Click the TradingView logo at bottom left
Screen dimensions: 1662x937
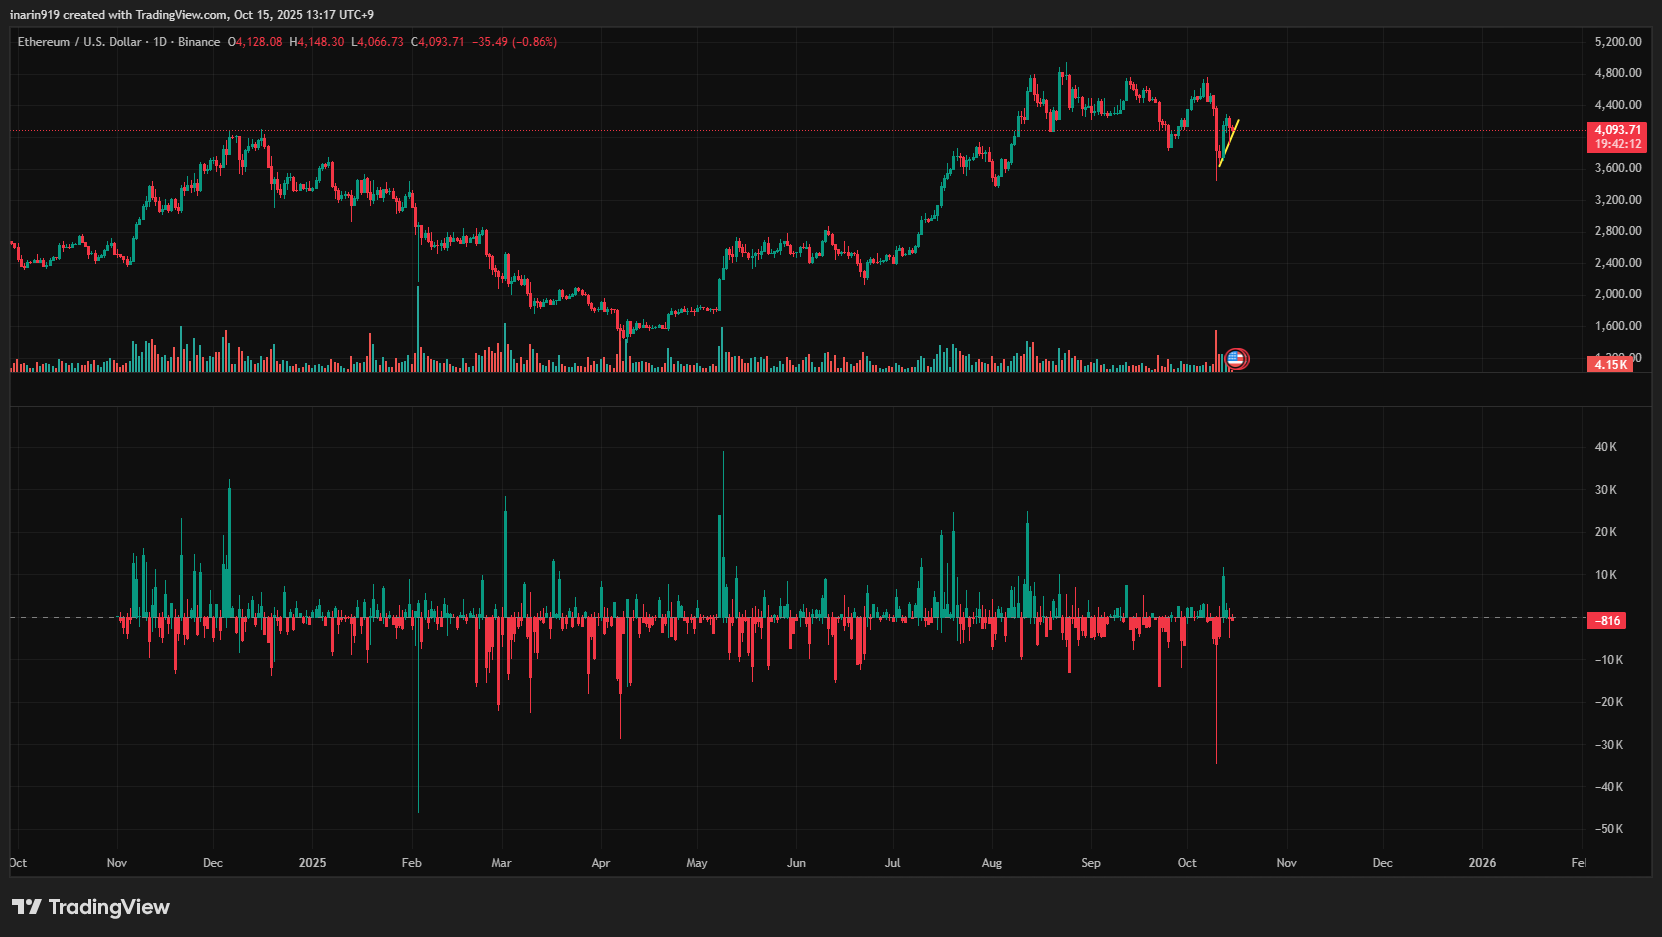point(91,907)
